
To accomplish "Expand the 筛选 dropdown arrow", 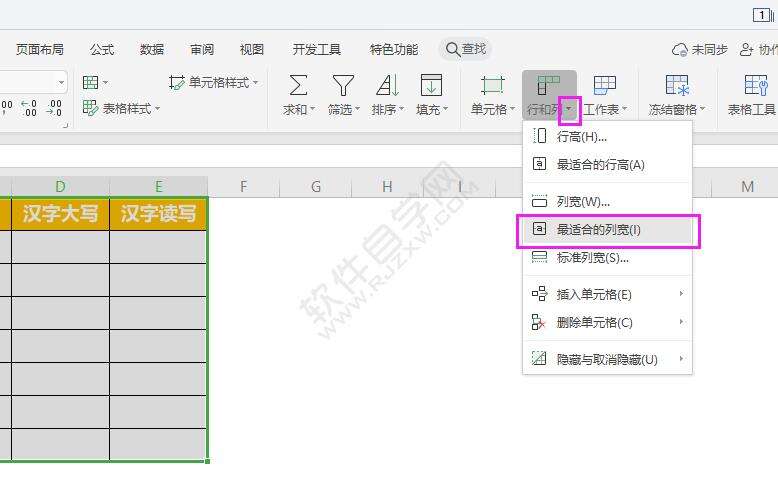I will (x=357, y=109).
